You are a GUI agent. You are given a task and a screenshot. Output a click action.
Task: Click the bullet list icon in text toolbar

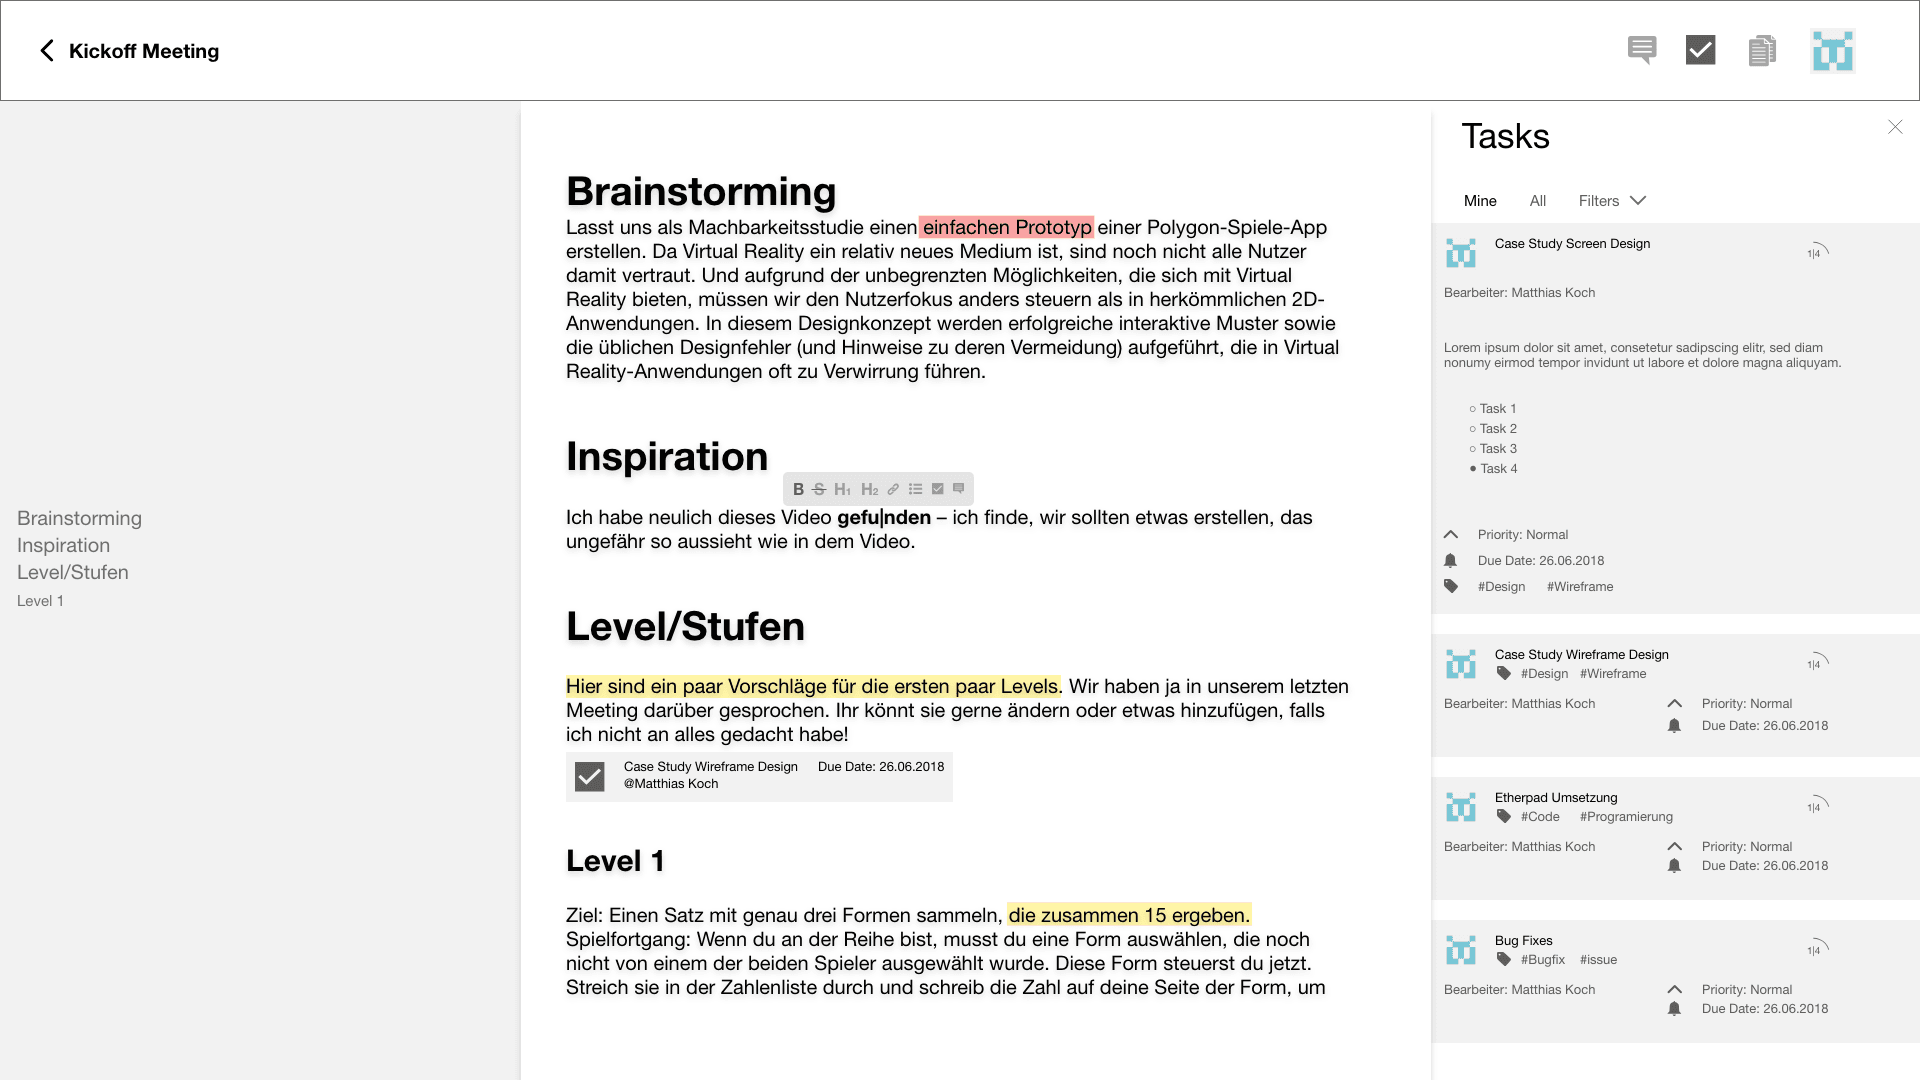pyautogui.click(x=915, y=489)
